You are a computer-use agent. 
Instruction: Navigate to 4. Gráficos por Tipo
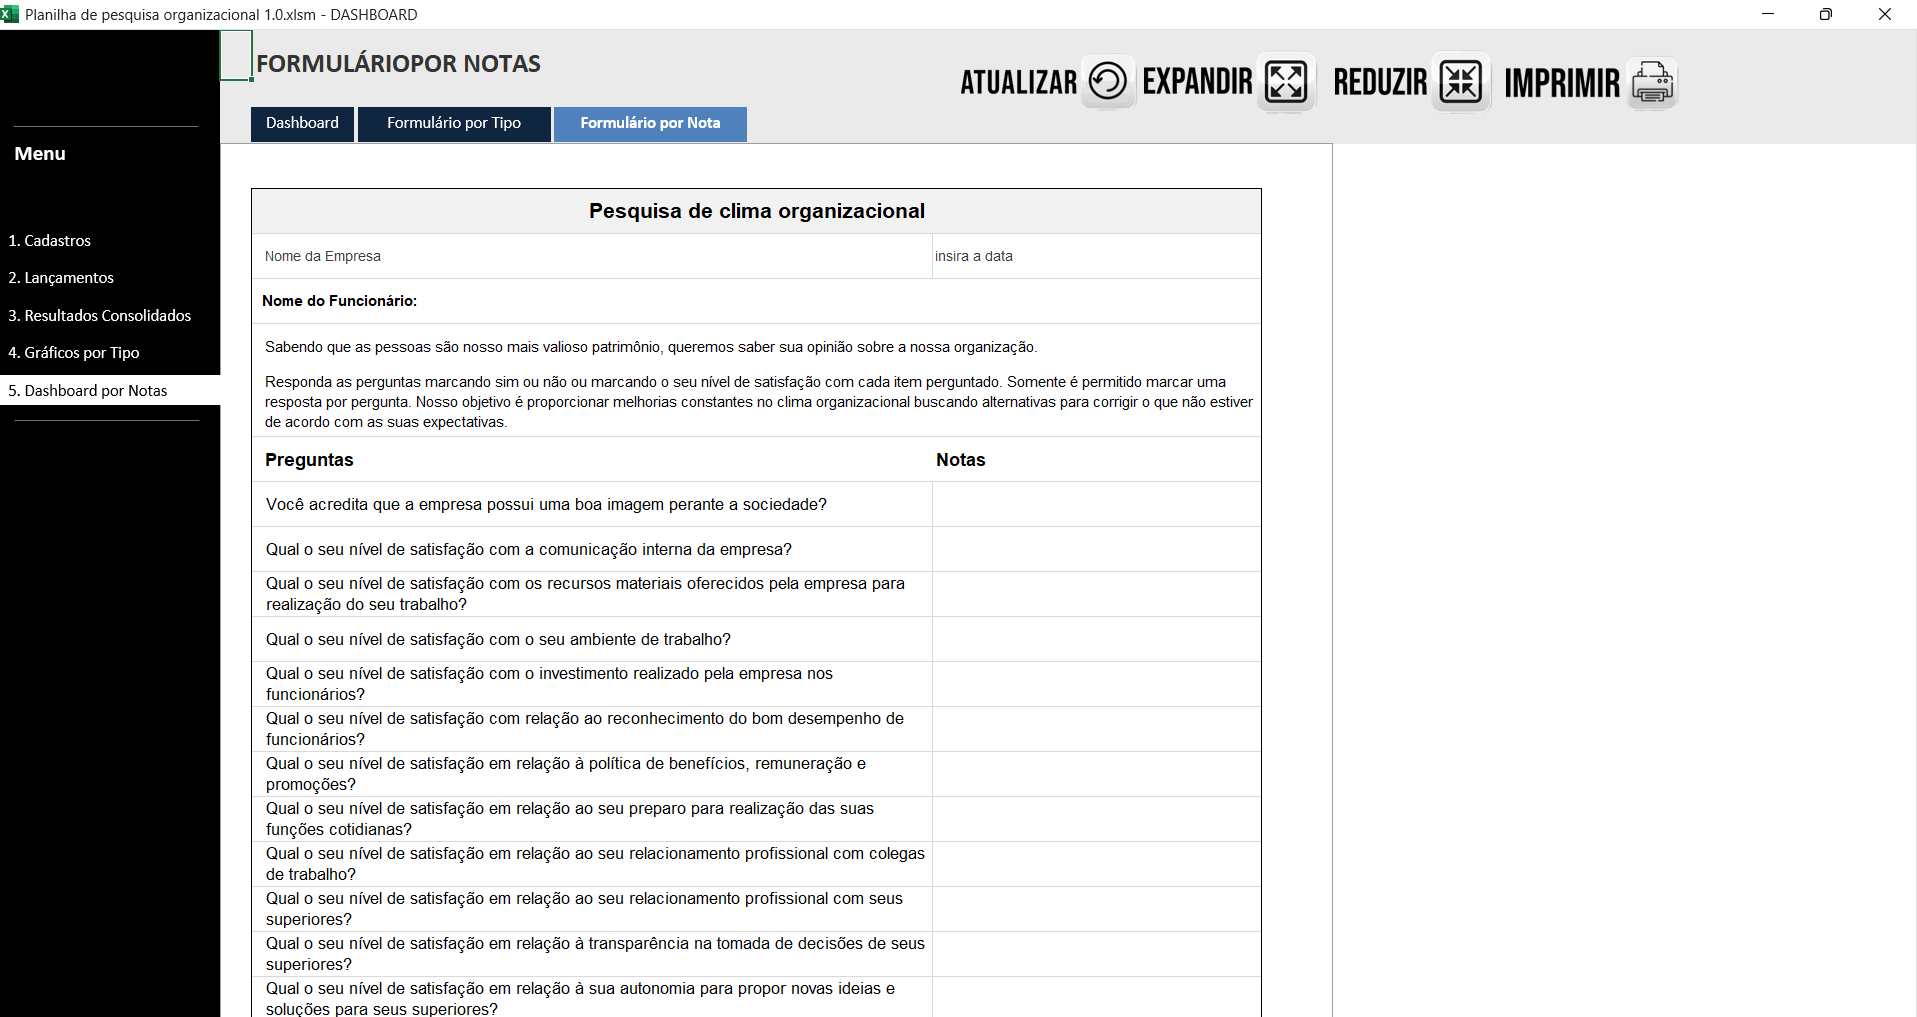pyautogui.click(x=74, y=353)
